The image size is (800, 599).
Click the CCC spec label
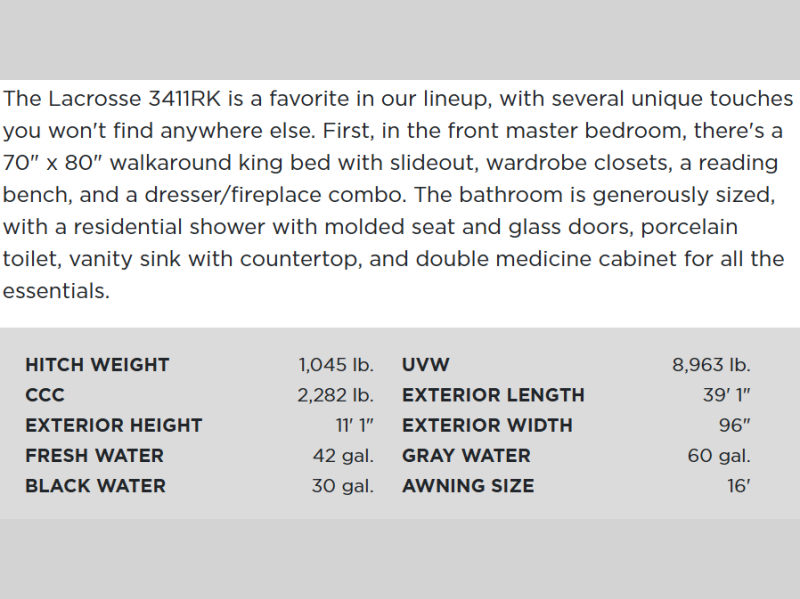[x=45, y=395]
